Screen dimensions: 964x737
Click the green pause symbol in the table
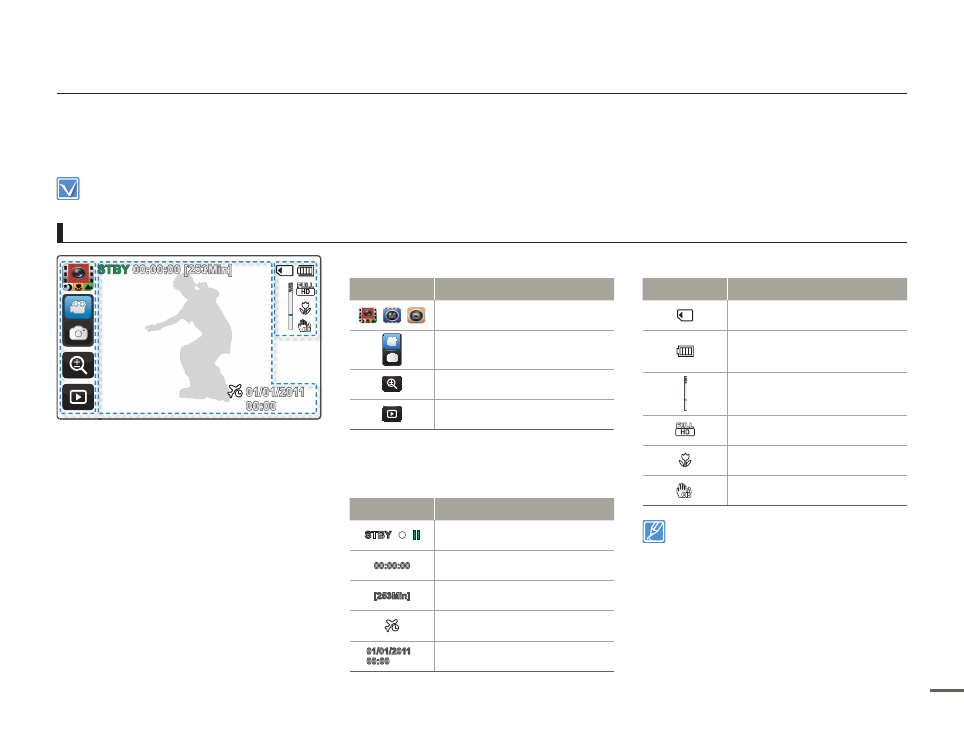(415, 534)
